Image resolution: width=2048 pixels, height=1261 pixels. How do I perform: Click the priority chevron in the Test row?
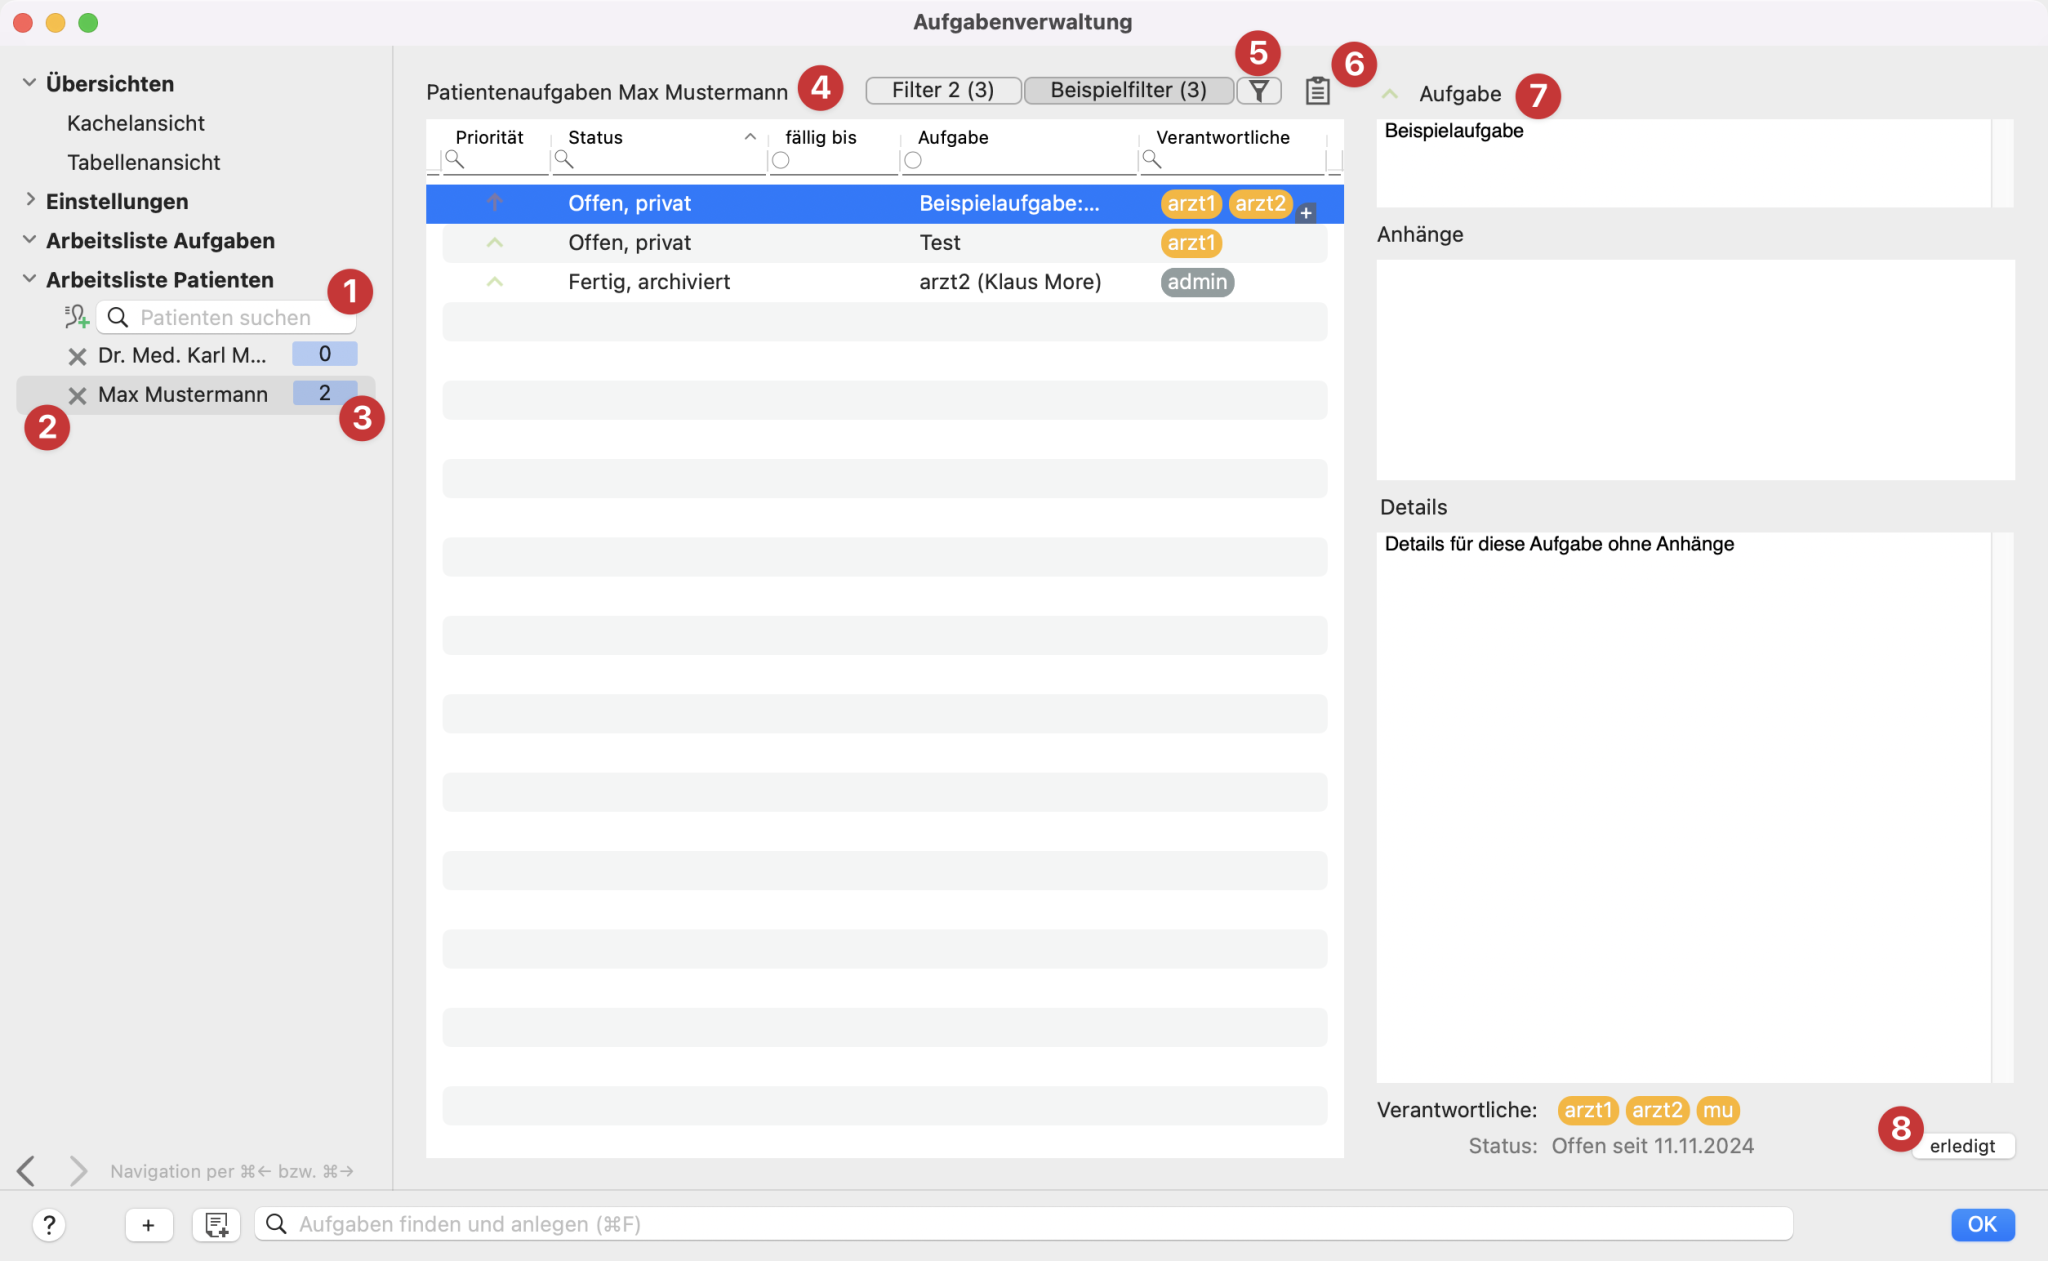pos(494,243)
